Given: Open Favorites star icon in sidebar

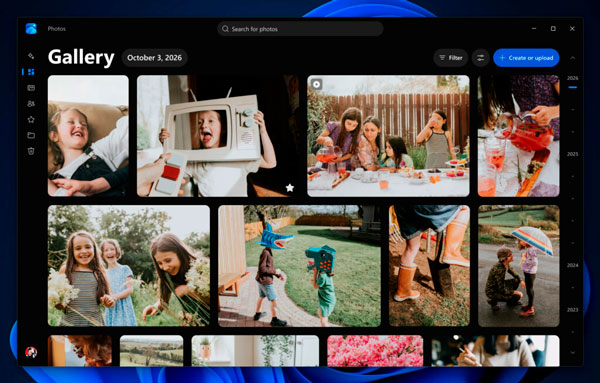Looking at the screenshot, I should click(31, 120).
